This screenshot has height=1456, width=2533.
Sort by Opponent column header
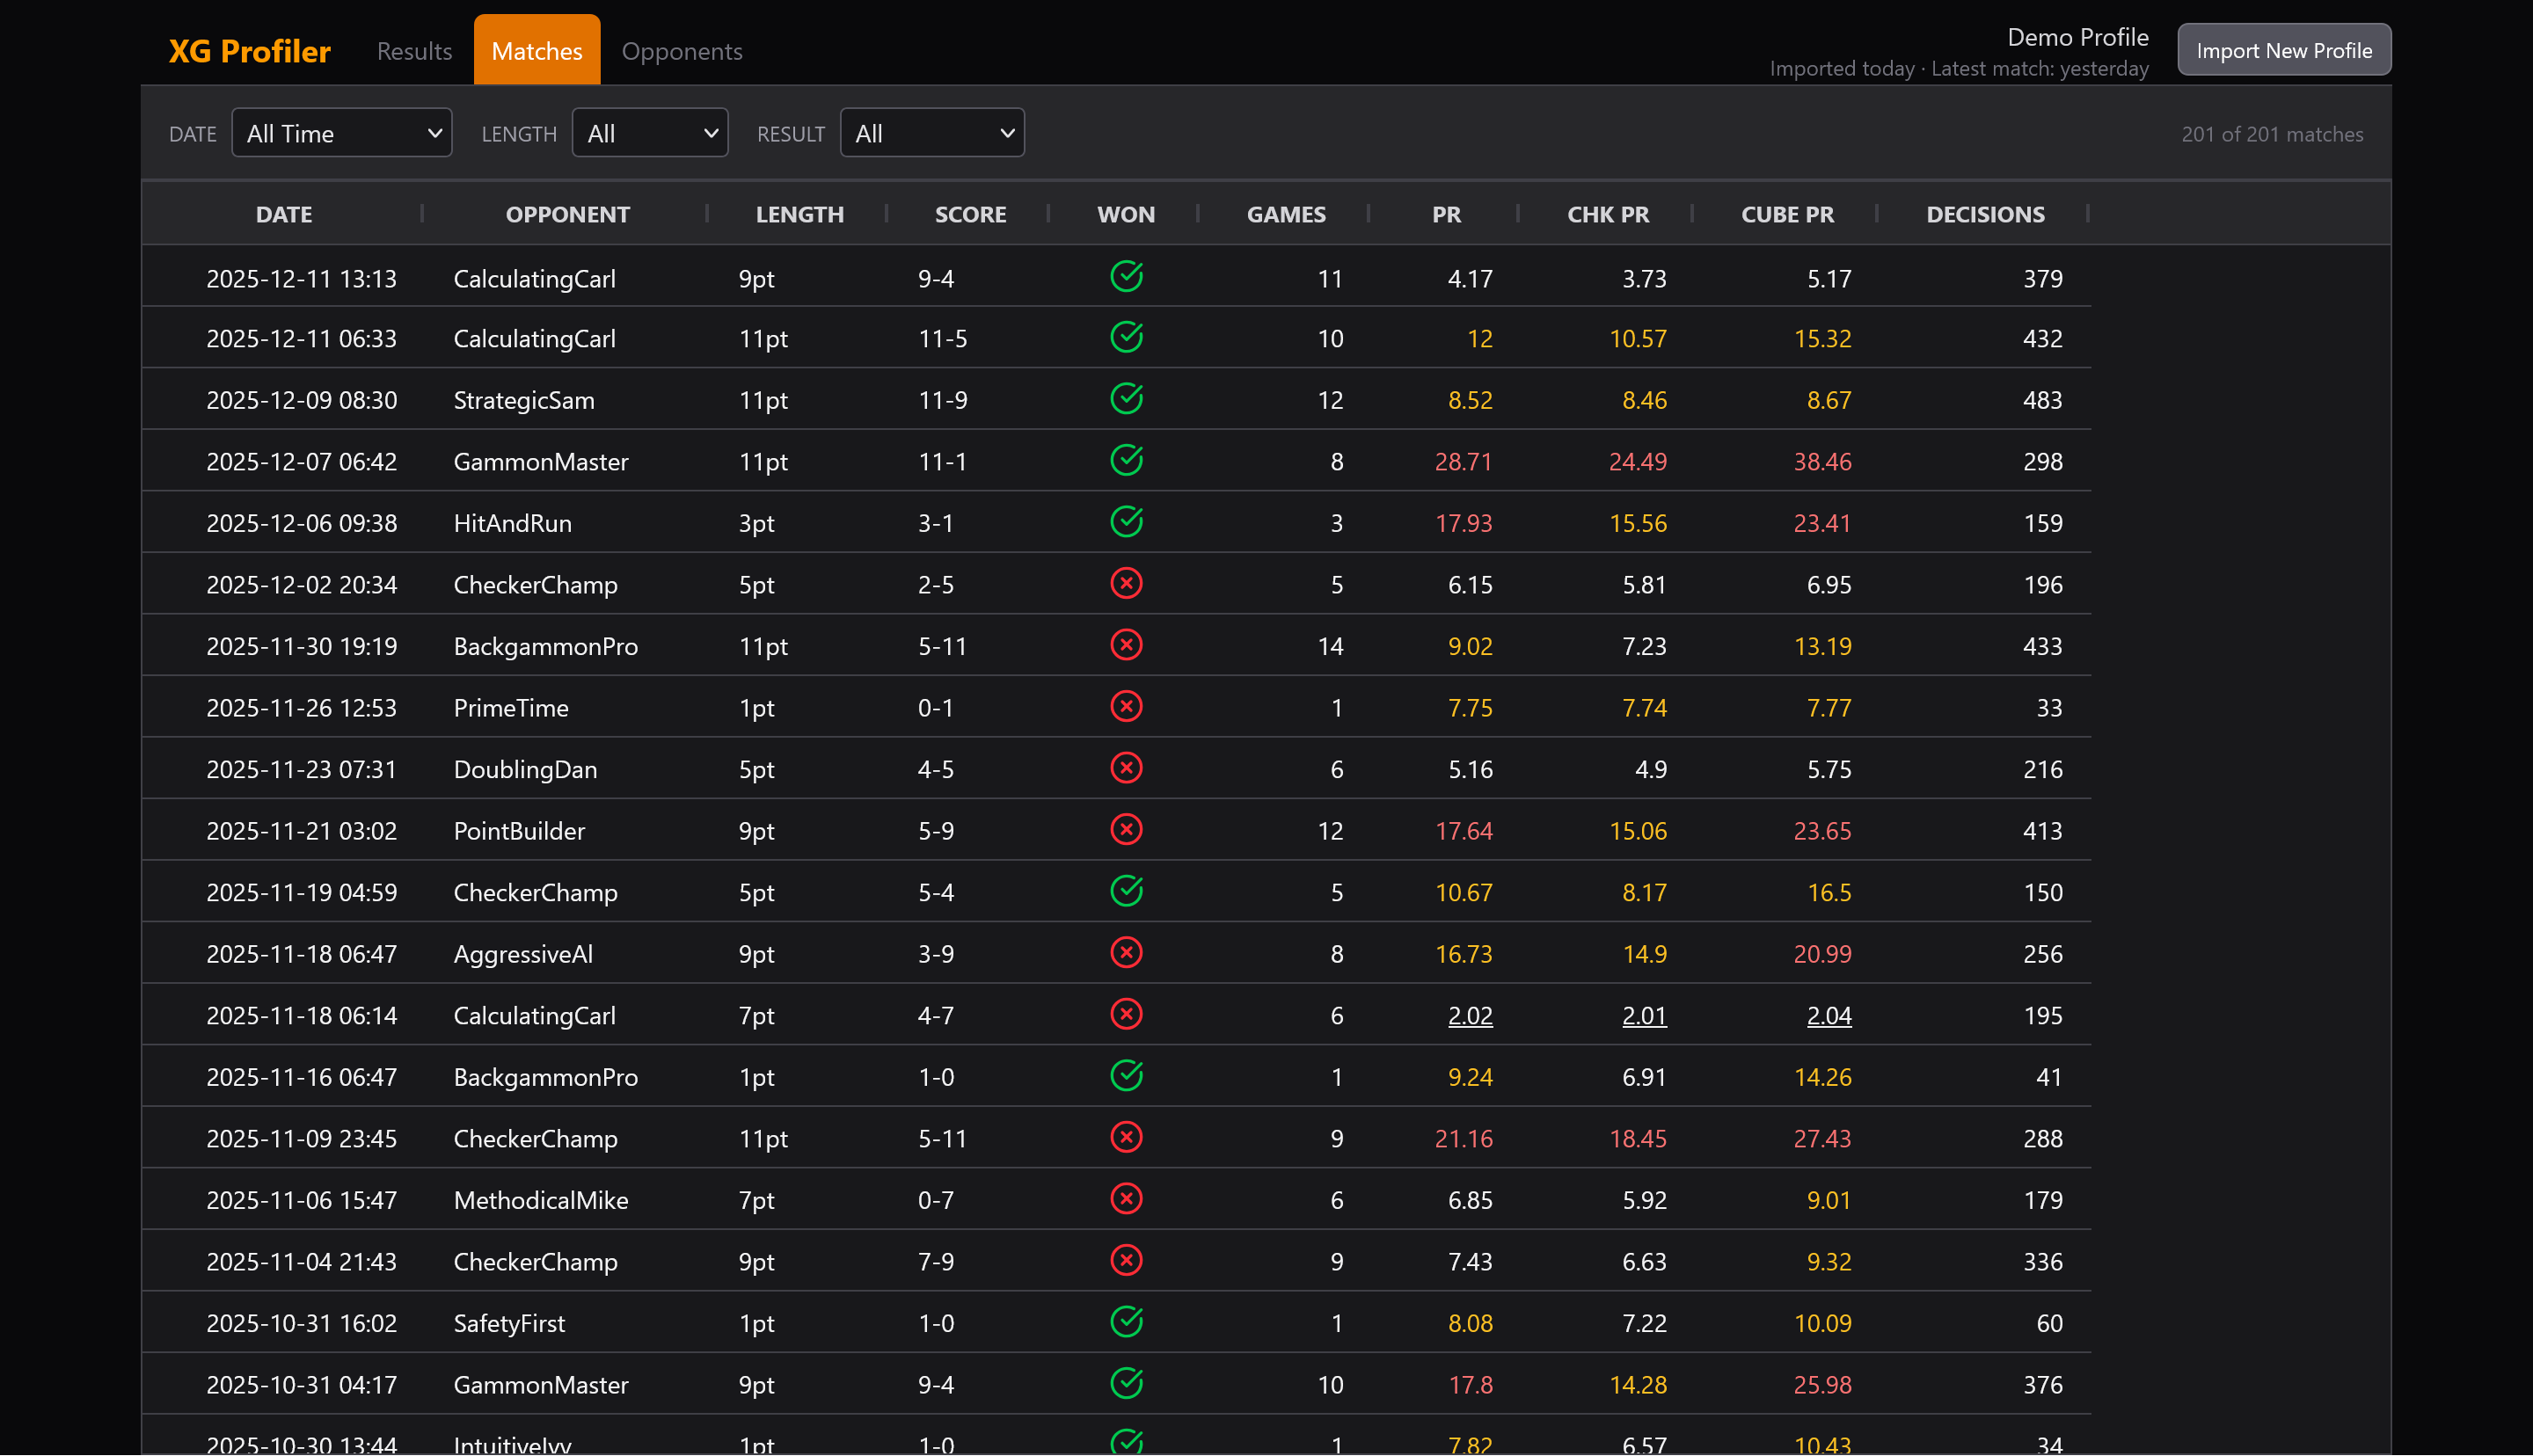(567, 214)
